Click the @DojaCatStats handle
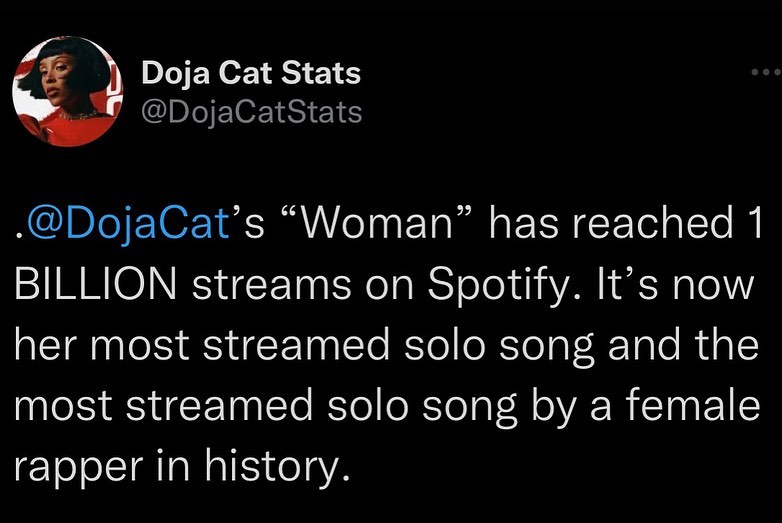Image resolution: width=782 pixels, height=523 pixels. click(x=251, y=110)
